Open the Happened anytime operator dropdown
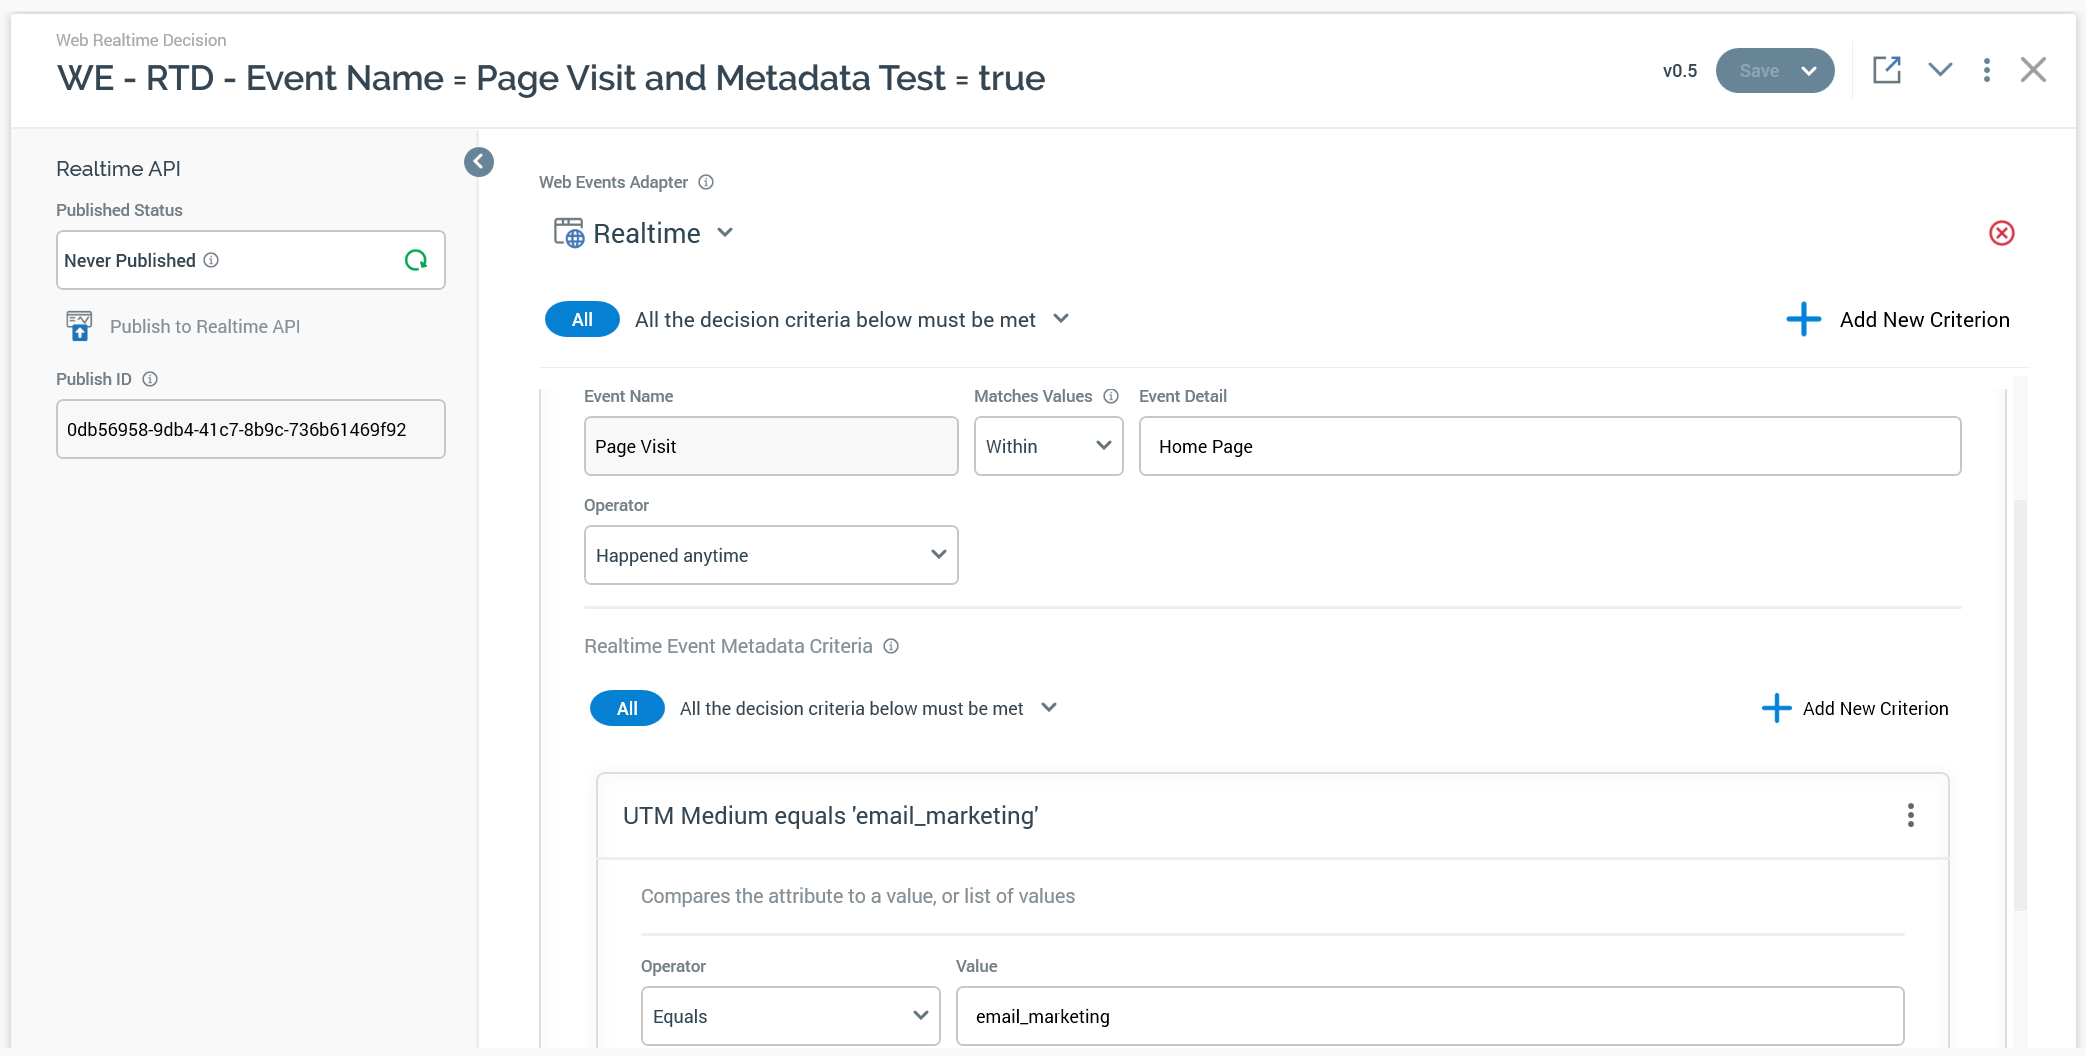The image size is (2086, 1056). [770, 555]
